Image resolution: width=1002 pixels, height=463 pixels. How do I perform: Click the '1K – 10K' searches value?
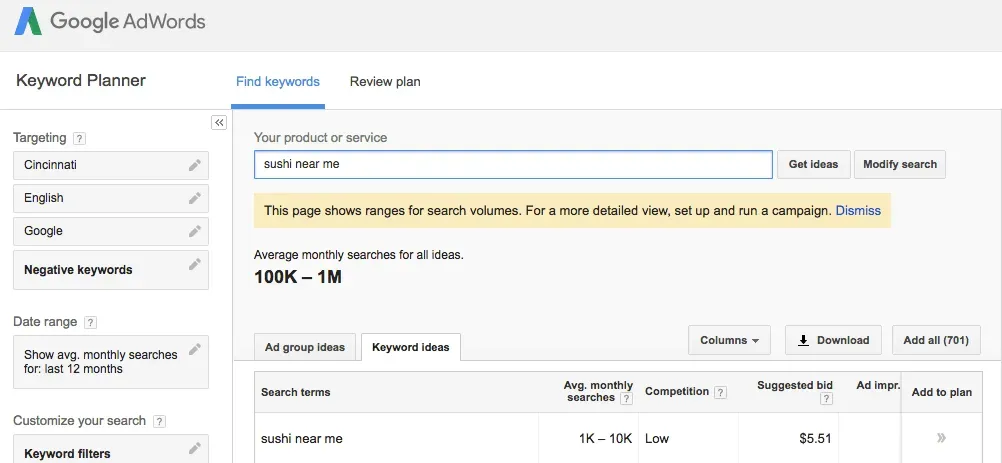pos(605,439)
